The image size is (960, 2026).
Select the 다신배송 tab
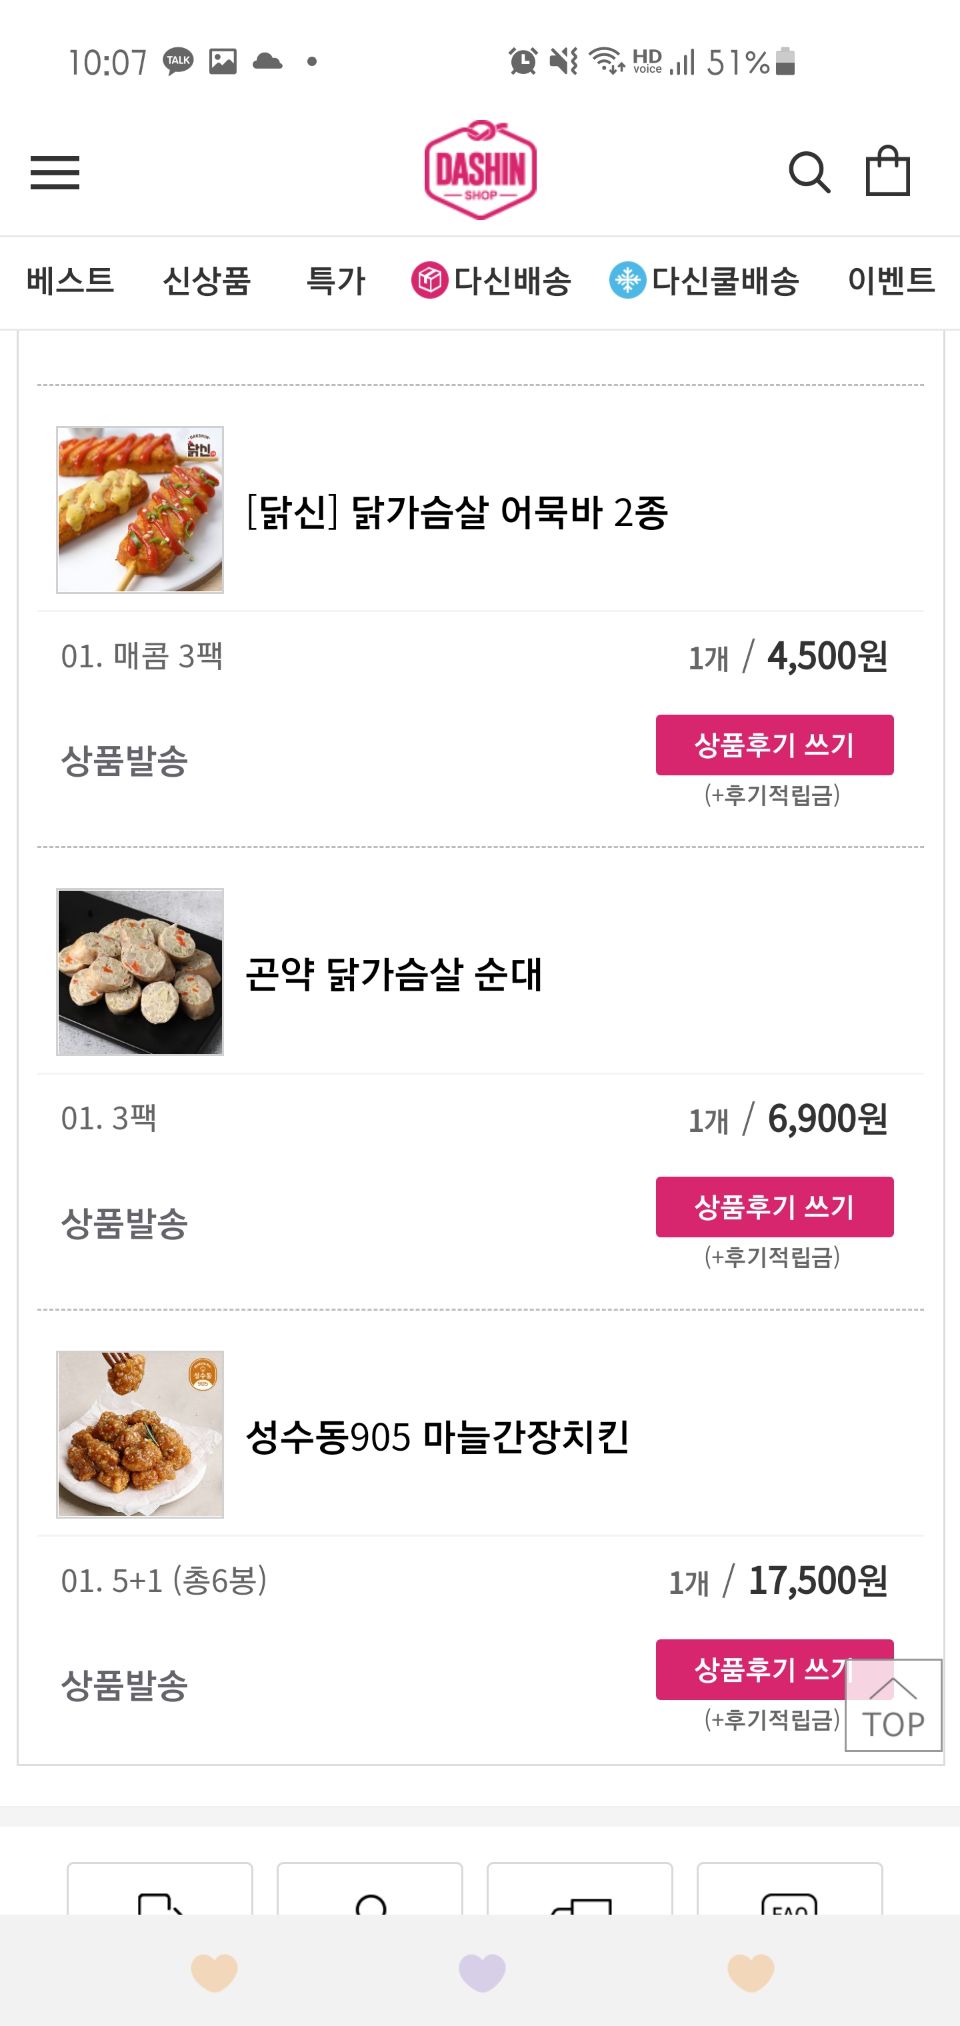coord(491,281)
